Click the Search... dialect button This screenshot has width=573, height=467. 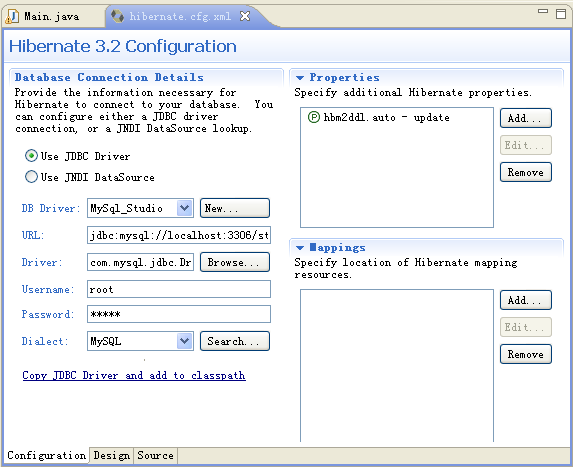pyautogui.click(x=235, y=341)
